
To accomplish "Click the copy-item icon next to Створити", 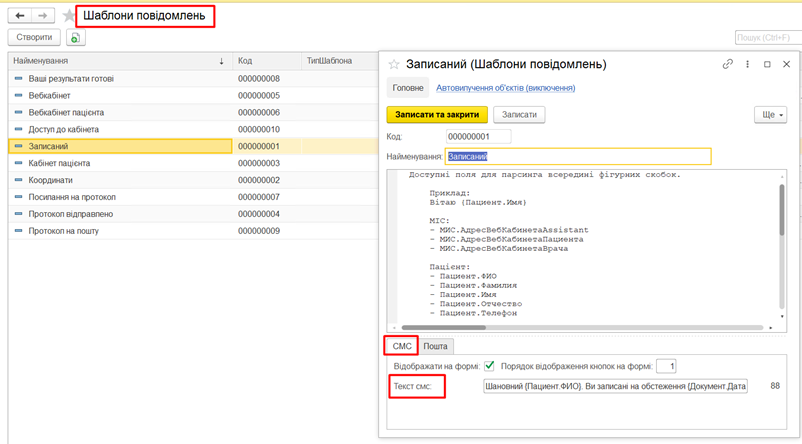I will pos(76,38).
